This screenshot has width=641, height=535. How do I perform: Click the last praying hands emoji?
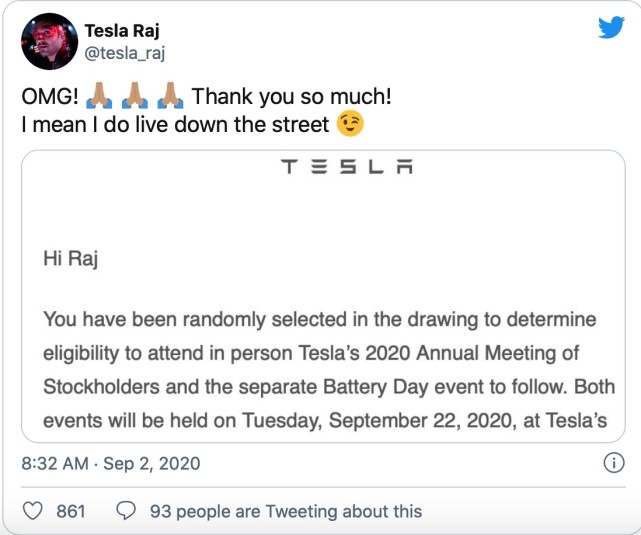coord(171,98)
